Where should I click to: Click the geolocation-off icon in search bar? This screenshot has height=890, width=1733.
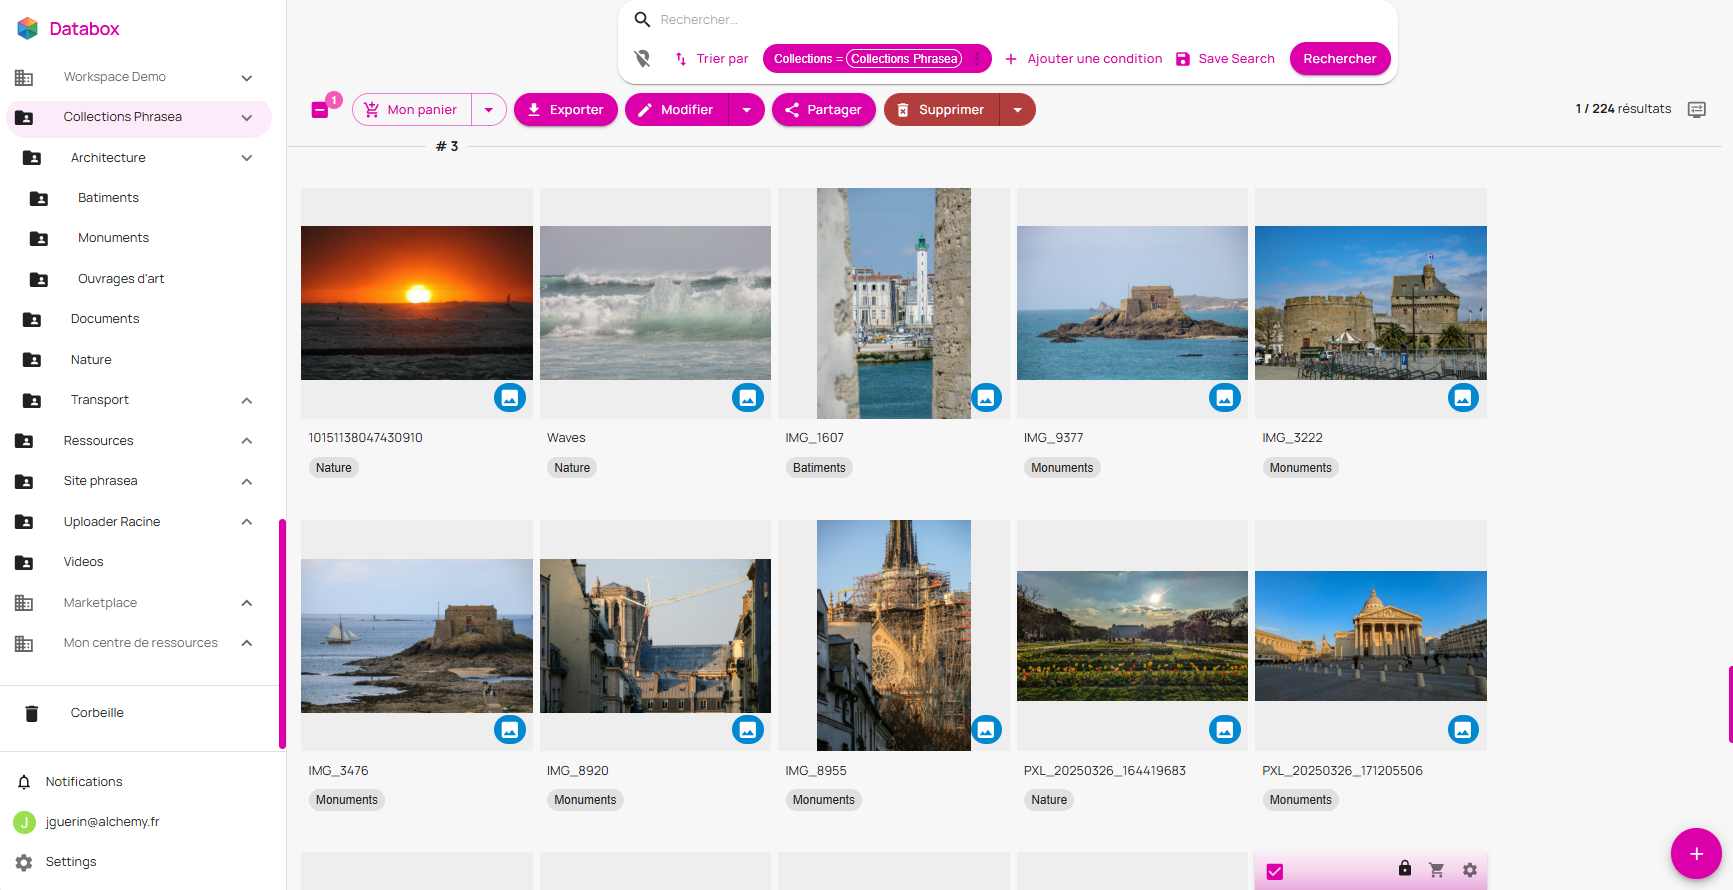643,59
